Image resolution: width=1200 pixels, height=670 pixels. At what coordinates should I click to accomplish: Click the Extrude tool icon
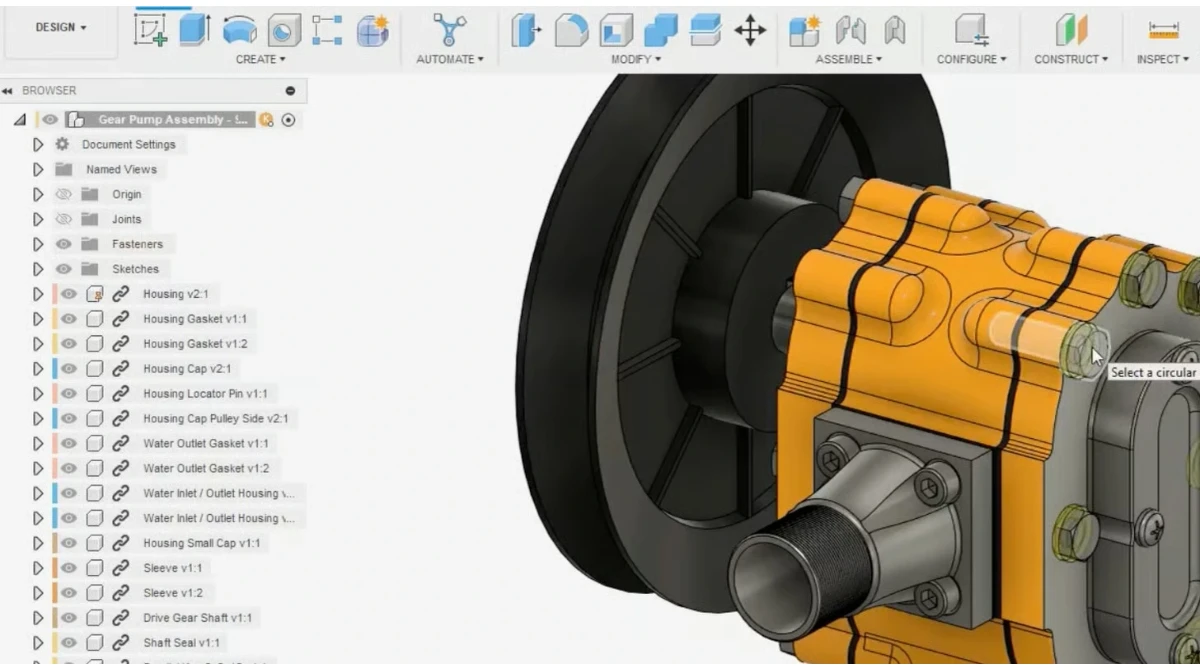coord(194,30)
